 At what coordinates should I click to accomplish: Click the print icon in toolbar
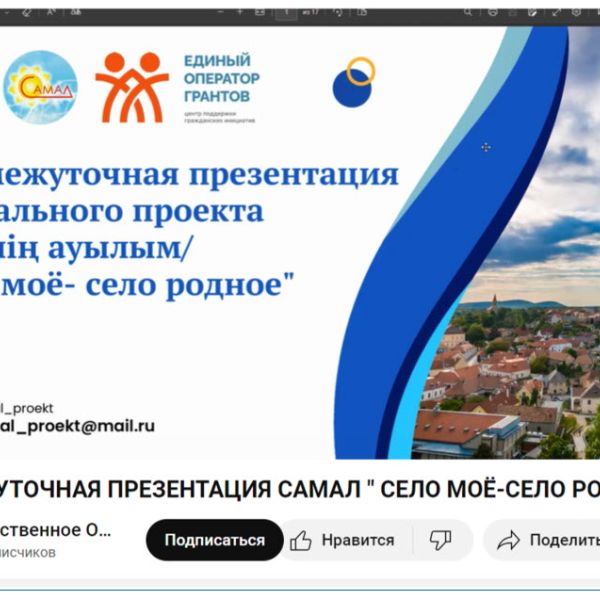click(493, 12)
